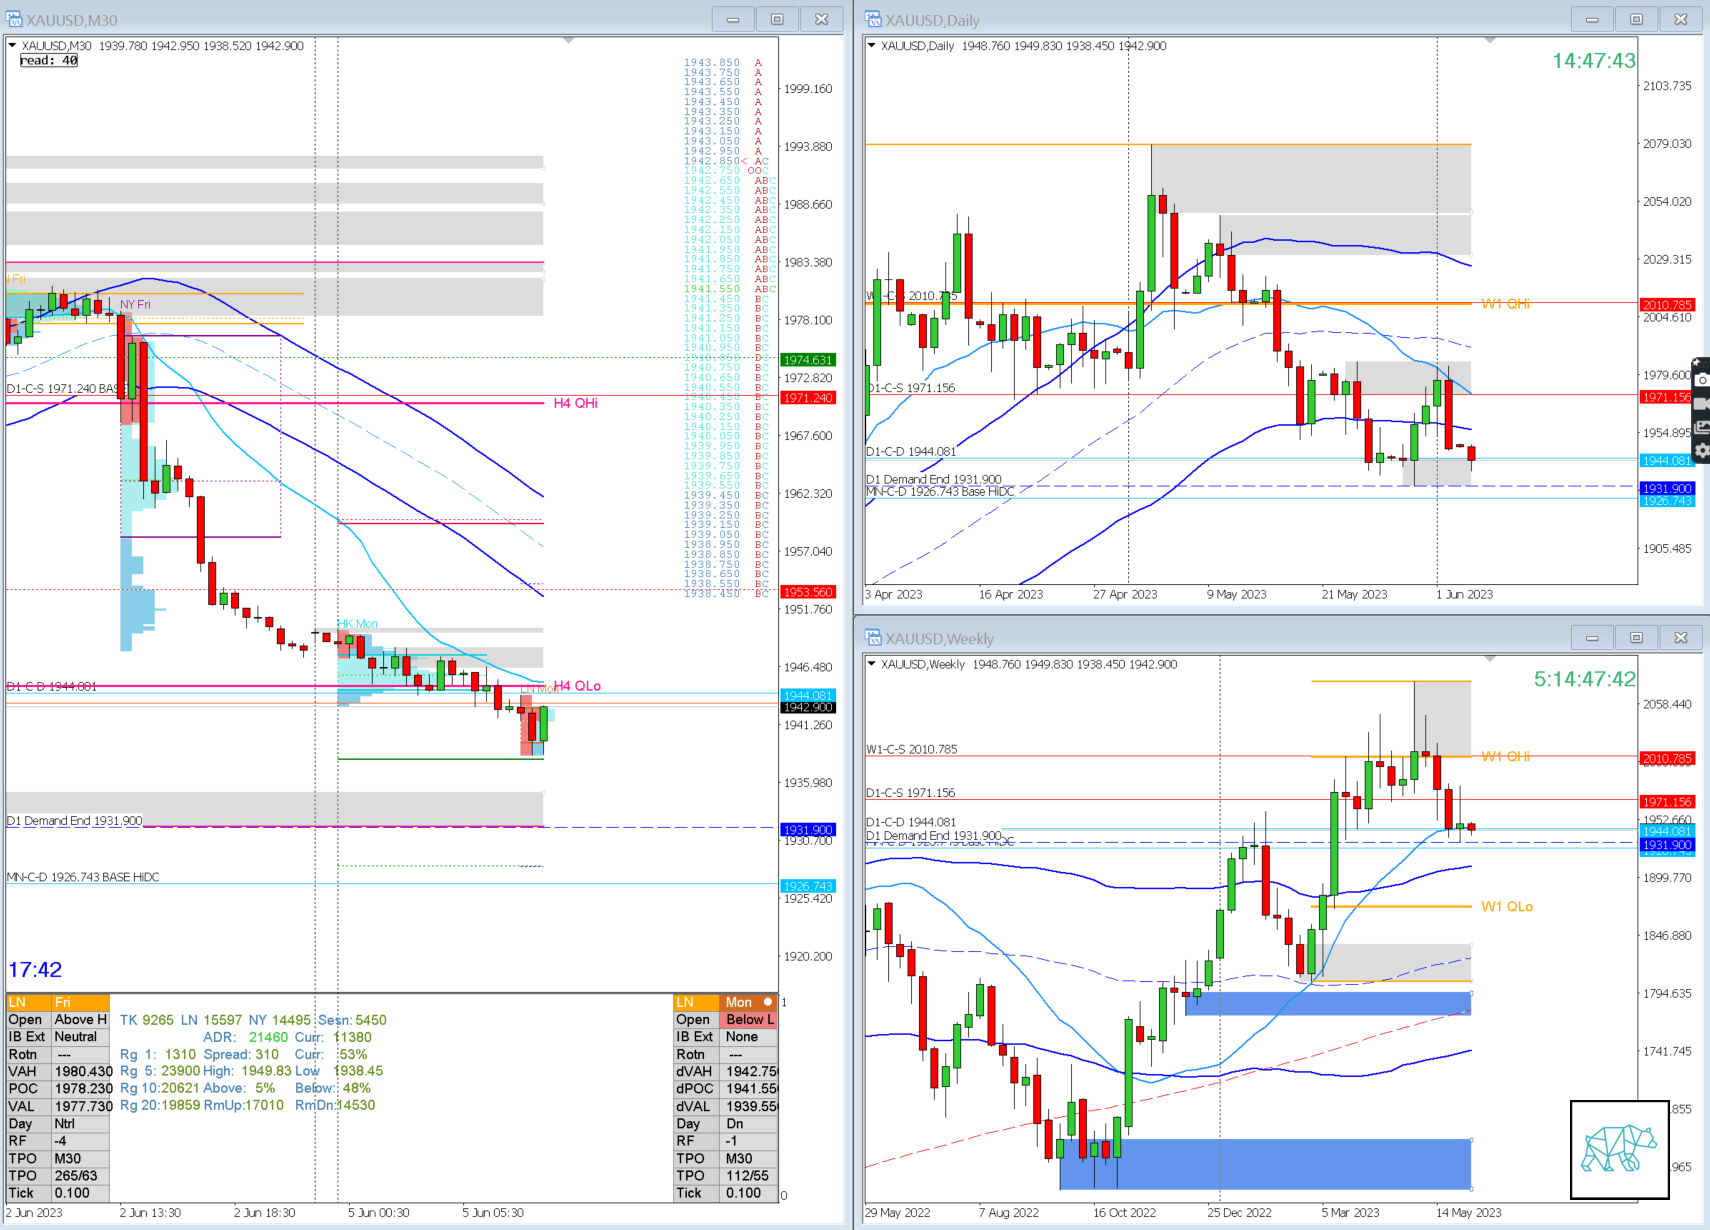Open the image gallery icon in side toolbar
Screen dimensions: 1710x1230
click(1702, 427)
